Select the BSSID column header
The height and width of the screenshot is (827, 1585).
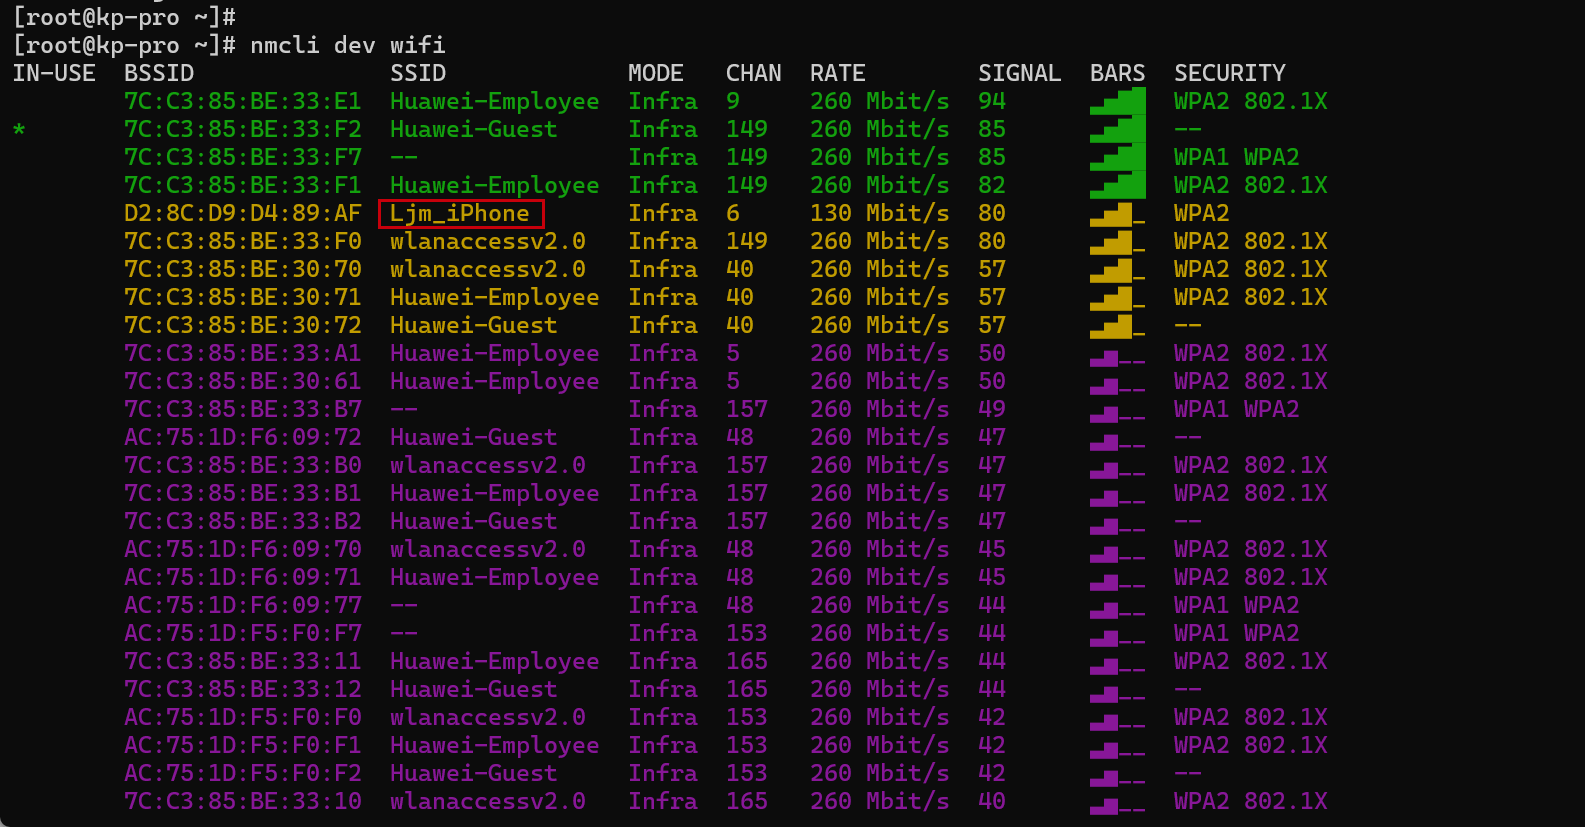(x=159, y=73)
